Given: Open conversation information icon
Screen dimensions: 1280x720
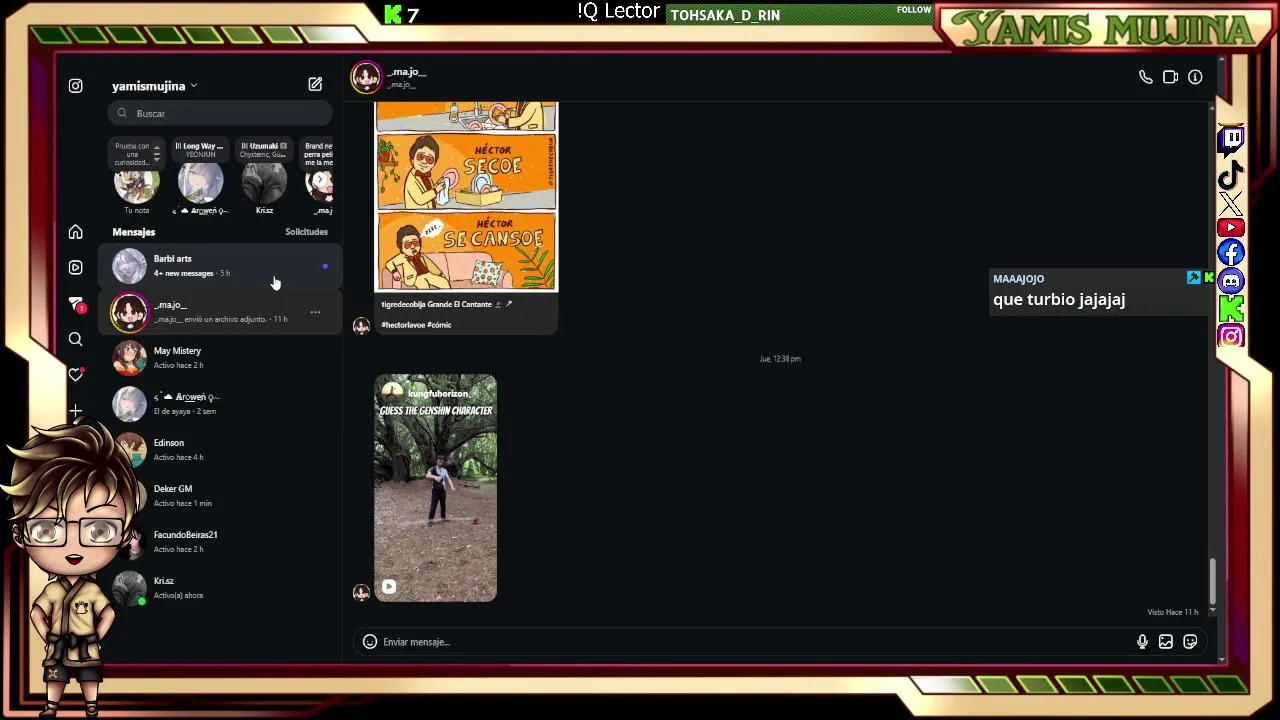Looking at the screenshot, I should (x=1195, y=77).
